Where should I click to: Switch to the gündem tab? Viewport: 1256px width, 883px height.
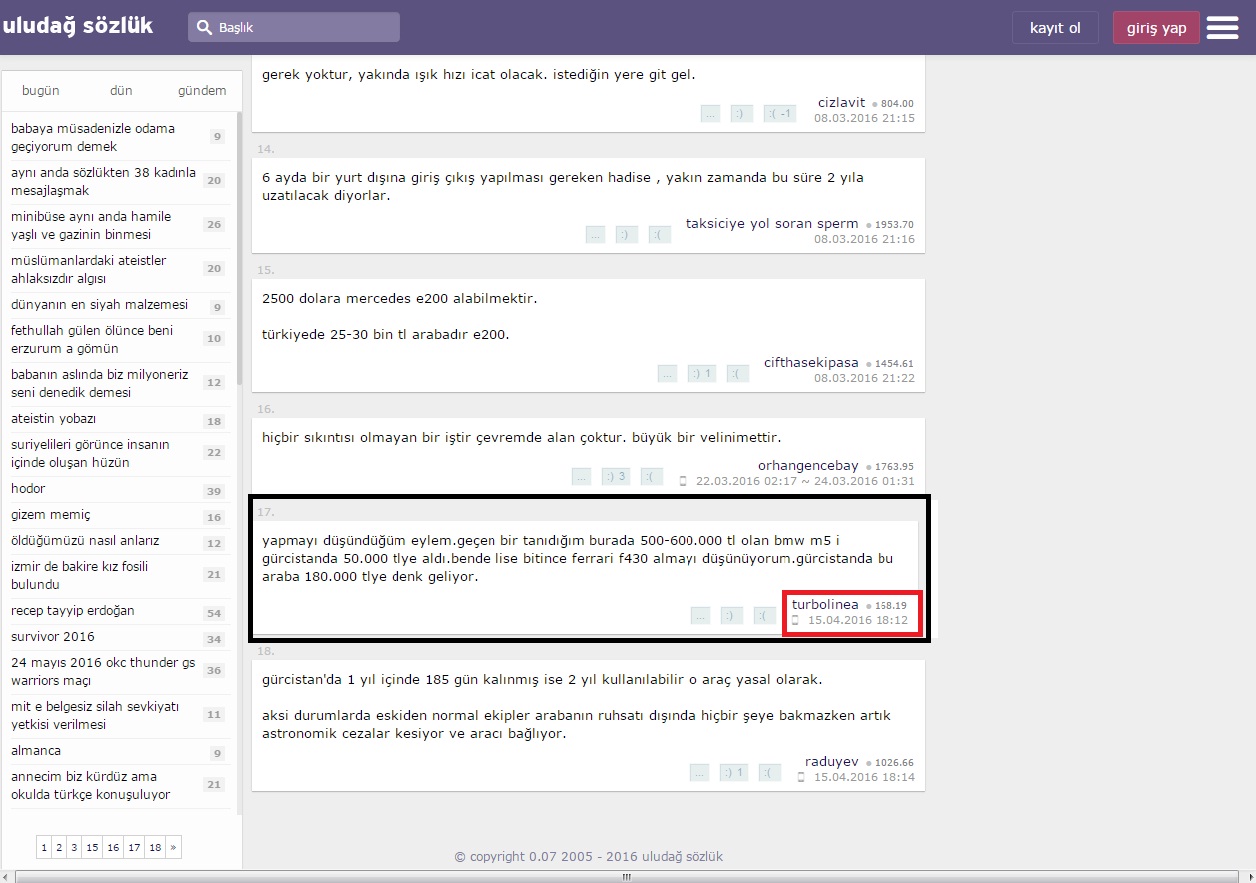click(202, 90)
